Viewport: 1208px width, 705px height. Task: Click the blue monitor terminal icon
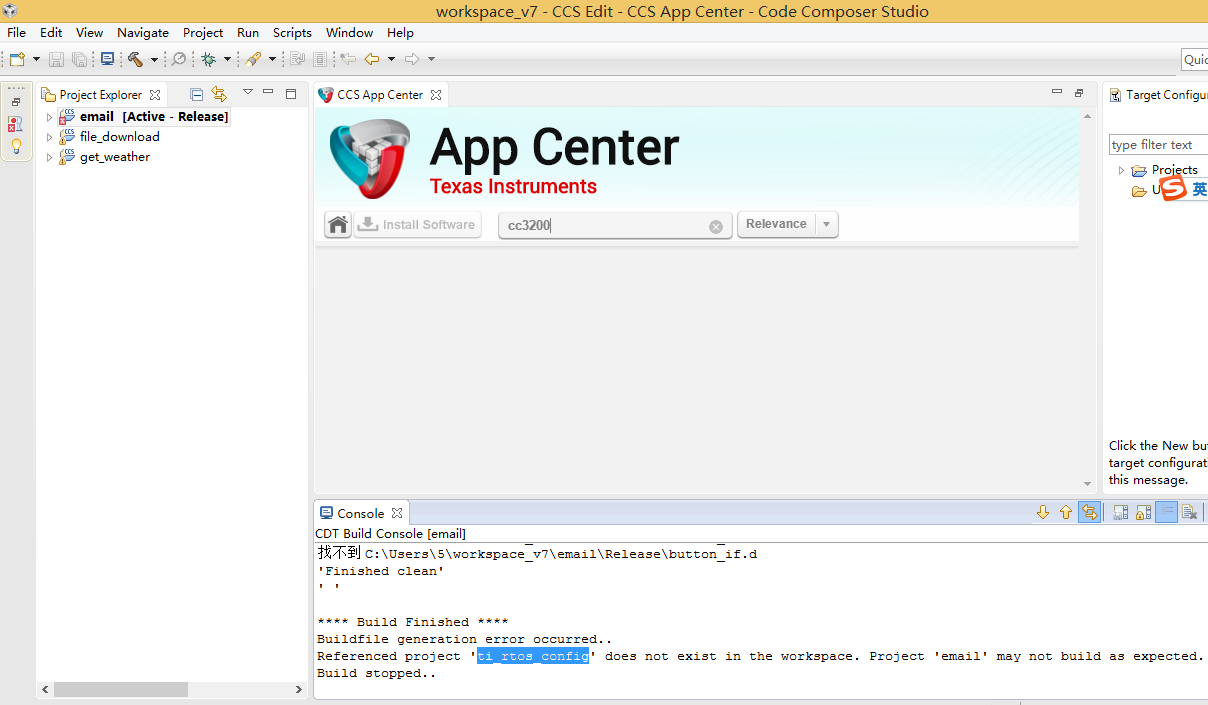[x=107, y=60]
